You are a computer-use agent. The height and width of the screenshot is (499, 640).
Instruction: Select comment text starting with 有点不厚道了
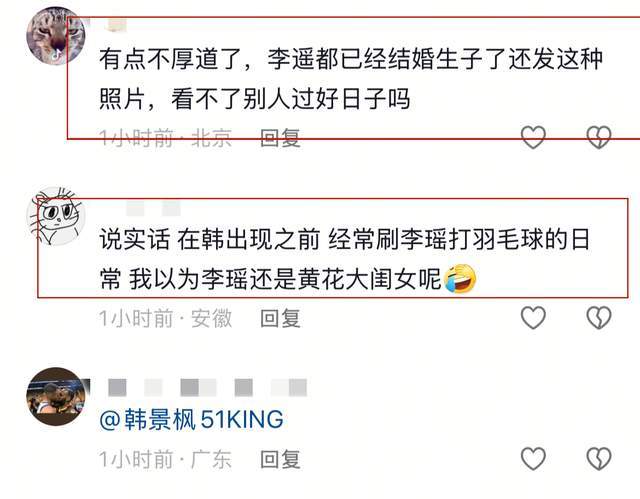(x=351, y=79)
